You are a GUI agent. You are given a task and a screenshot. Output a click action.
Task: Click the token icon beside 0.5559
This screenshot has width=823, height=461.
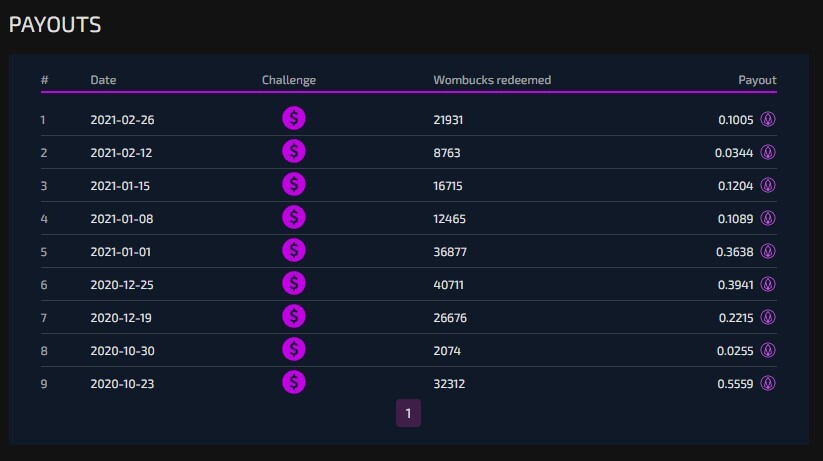point(768,383)
